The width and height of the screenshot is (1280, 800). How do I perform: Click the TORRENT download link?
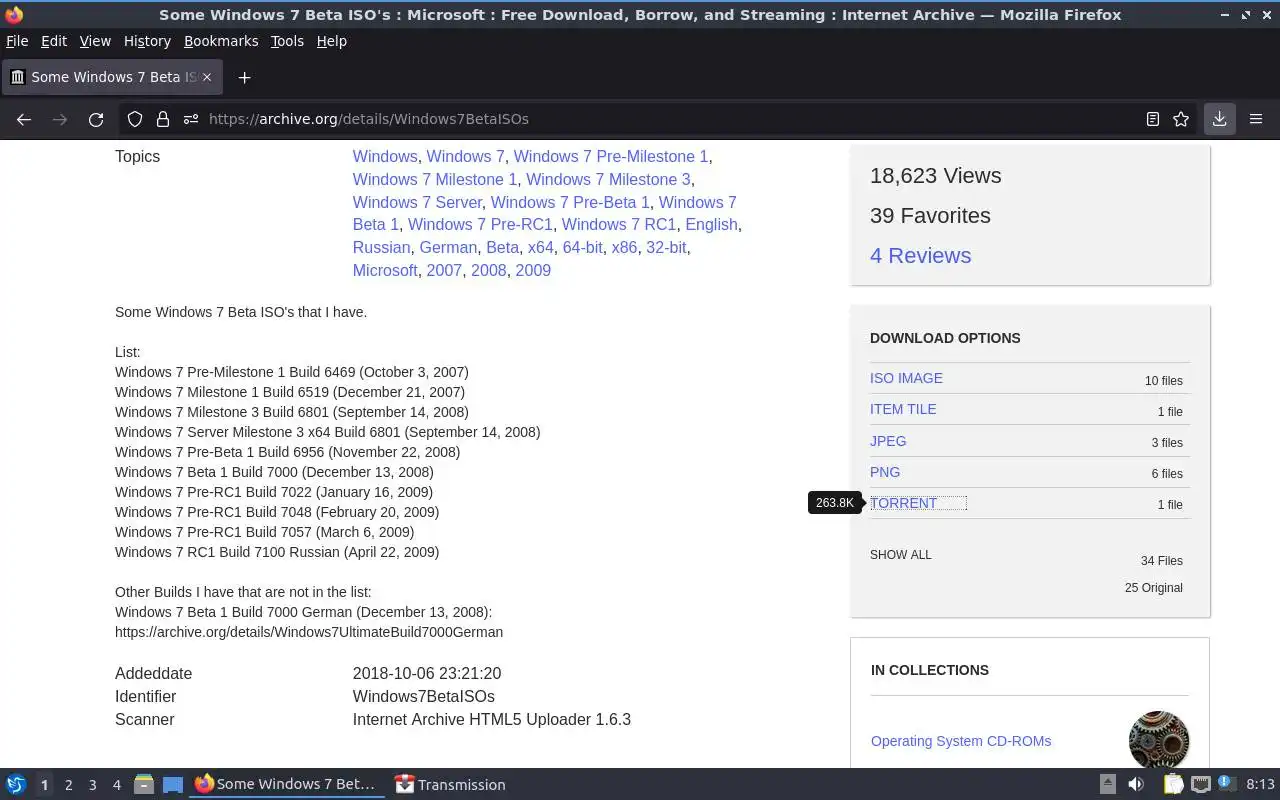903,503
